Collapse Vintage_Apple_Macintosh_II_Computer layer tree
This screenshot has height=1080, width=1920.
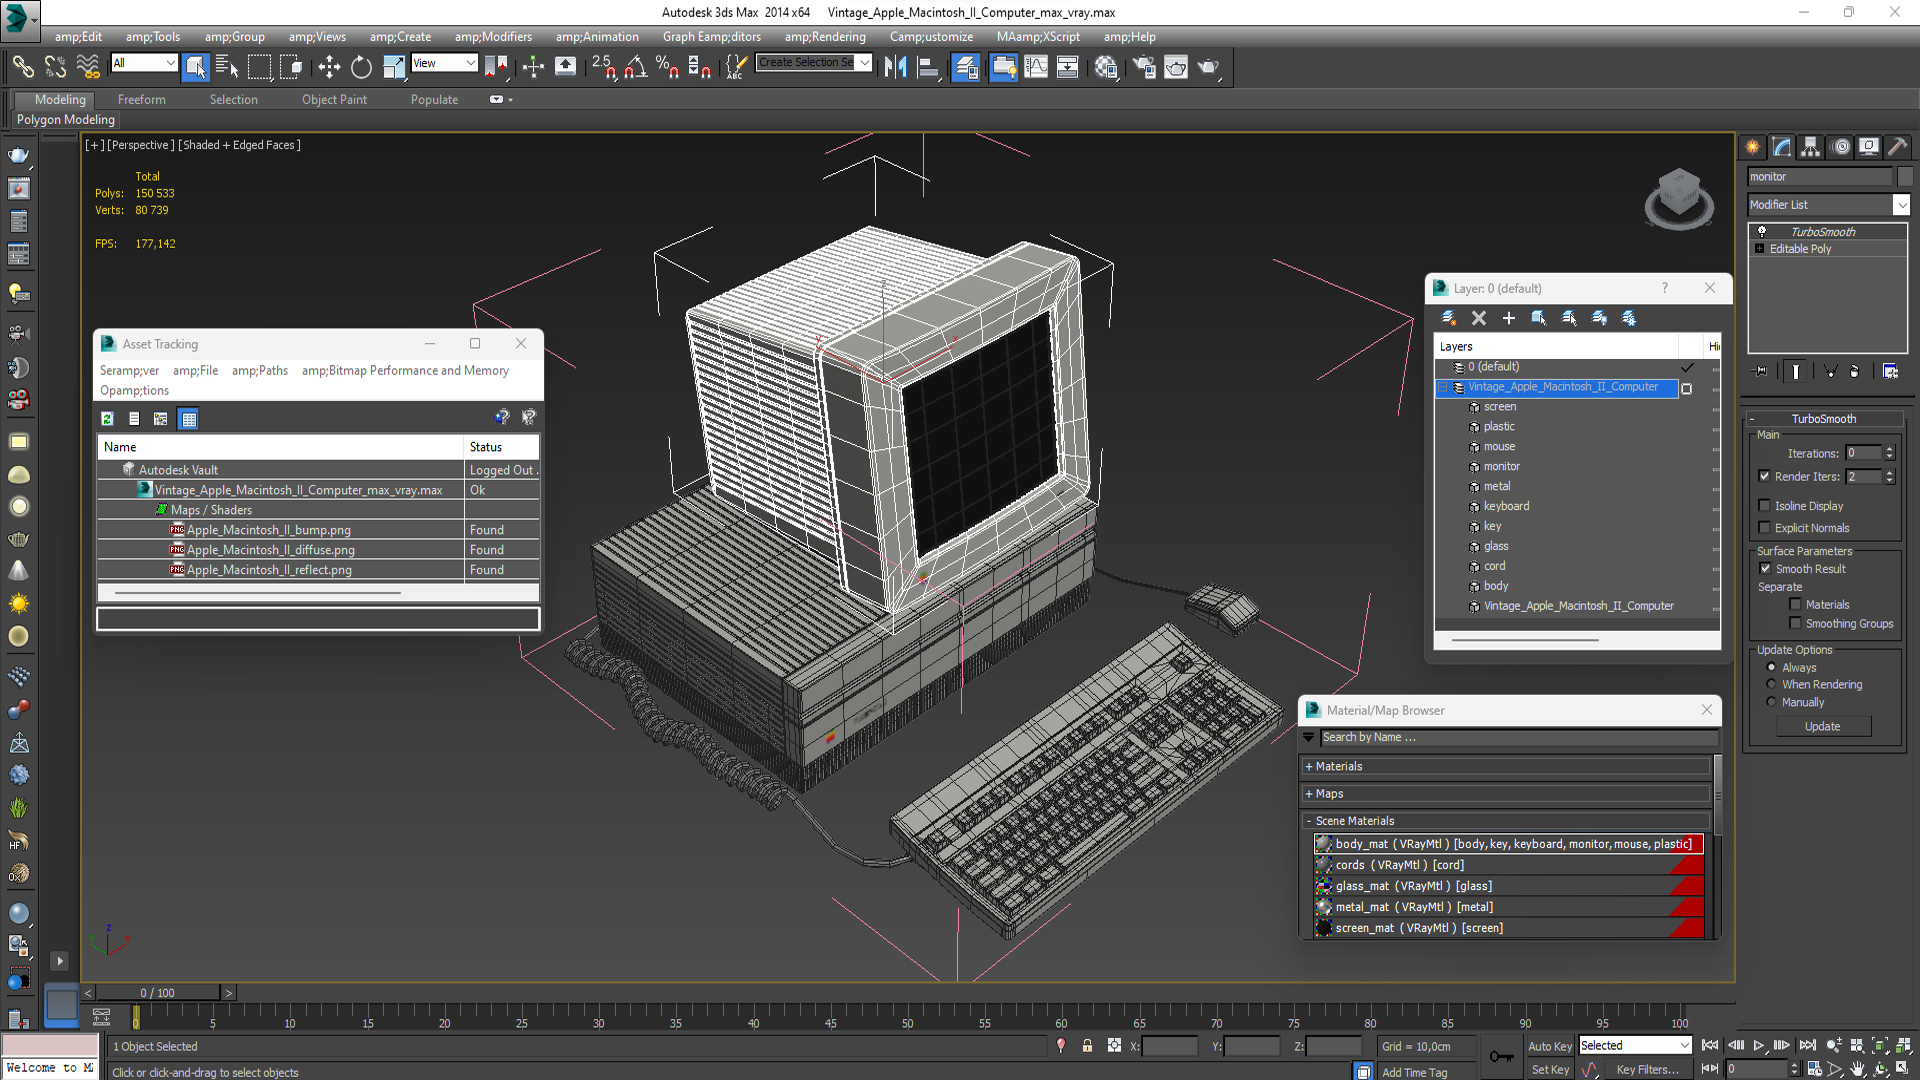click(x=1443, y=387)
